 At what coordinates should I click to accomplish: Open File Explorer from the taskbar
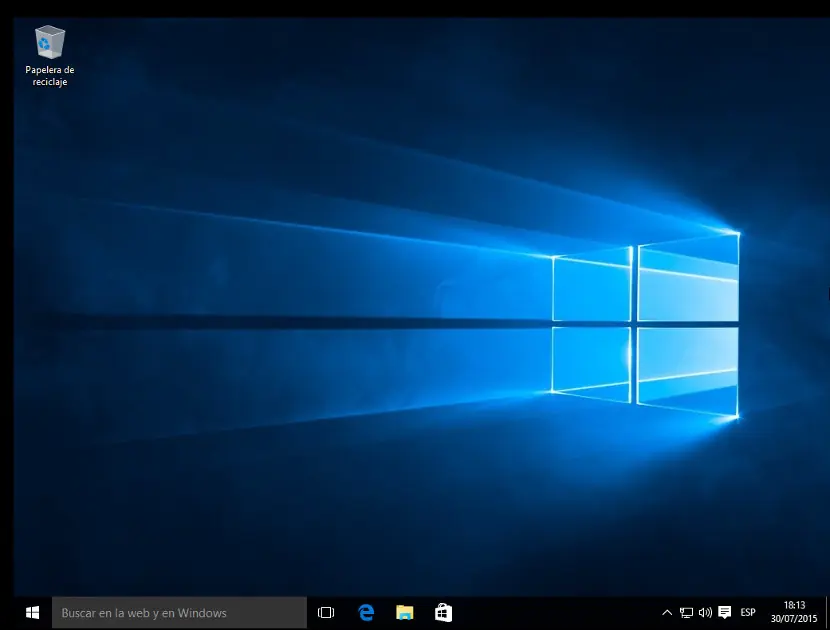tap(404, 613)
